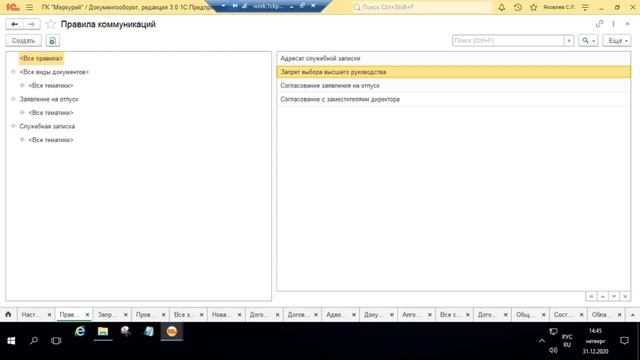Image resolution: width=640 pixels, height=360 pixels.
Task: Click the green copy-rule icon next to Создать
Action: click(53, 41)
